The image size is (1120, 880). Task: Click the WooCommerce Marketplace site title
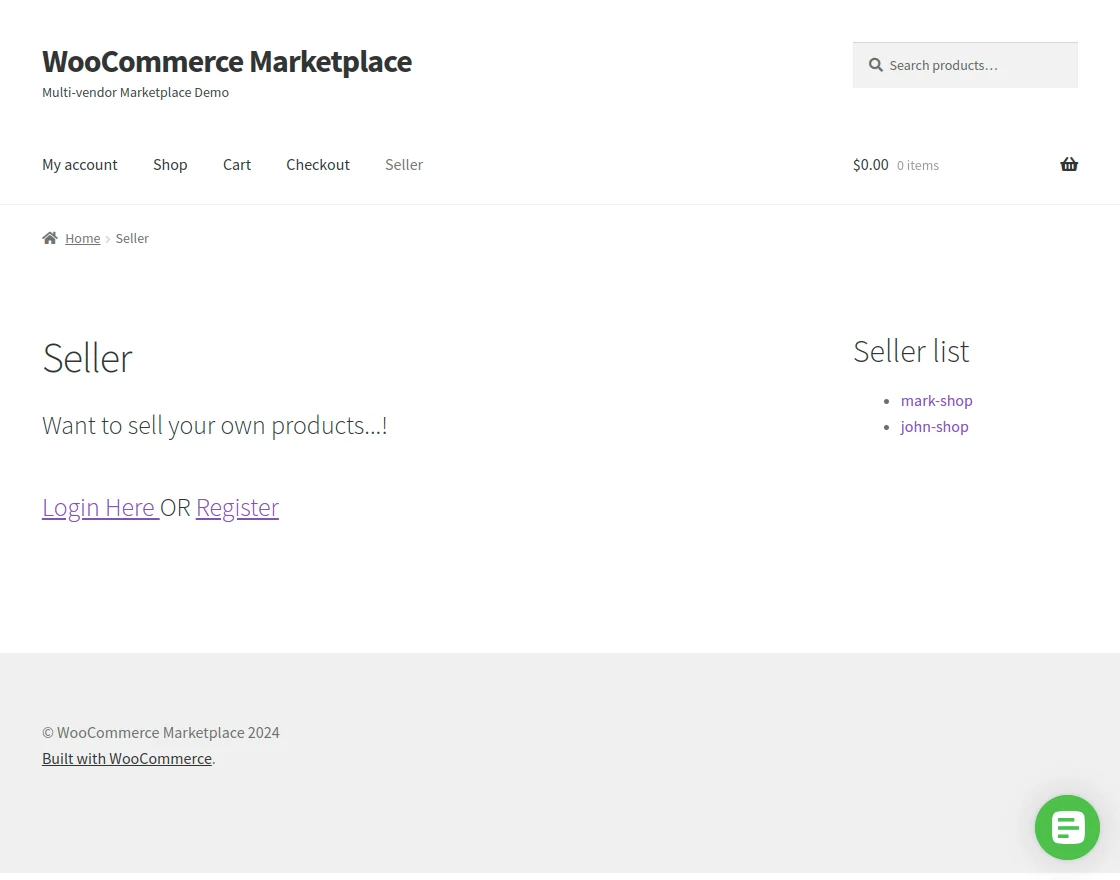pos(227,61)
